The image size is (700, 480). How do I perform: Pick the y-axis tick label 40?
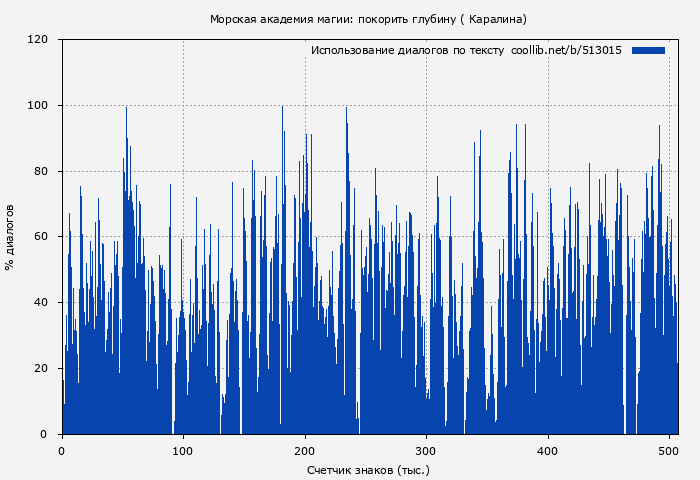tap(41, 303)
